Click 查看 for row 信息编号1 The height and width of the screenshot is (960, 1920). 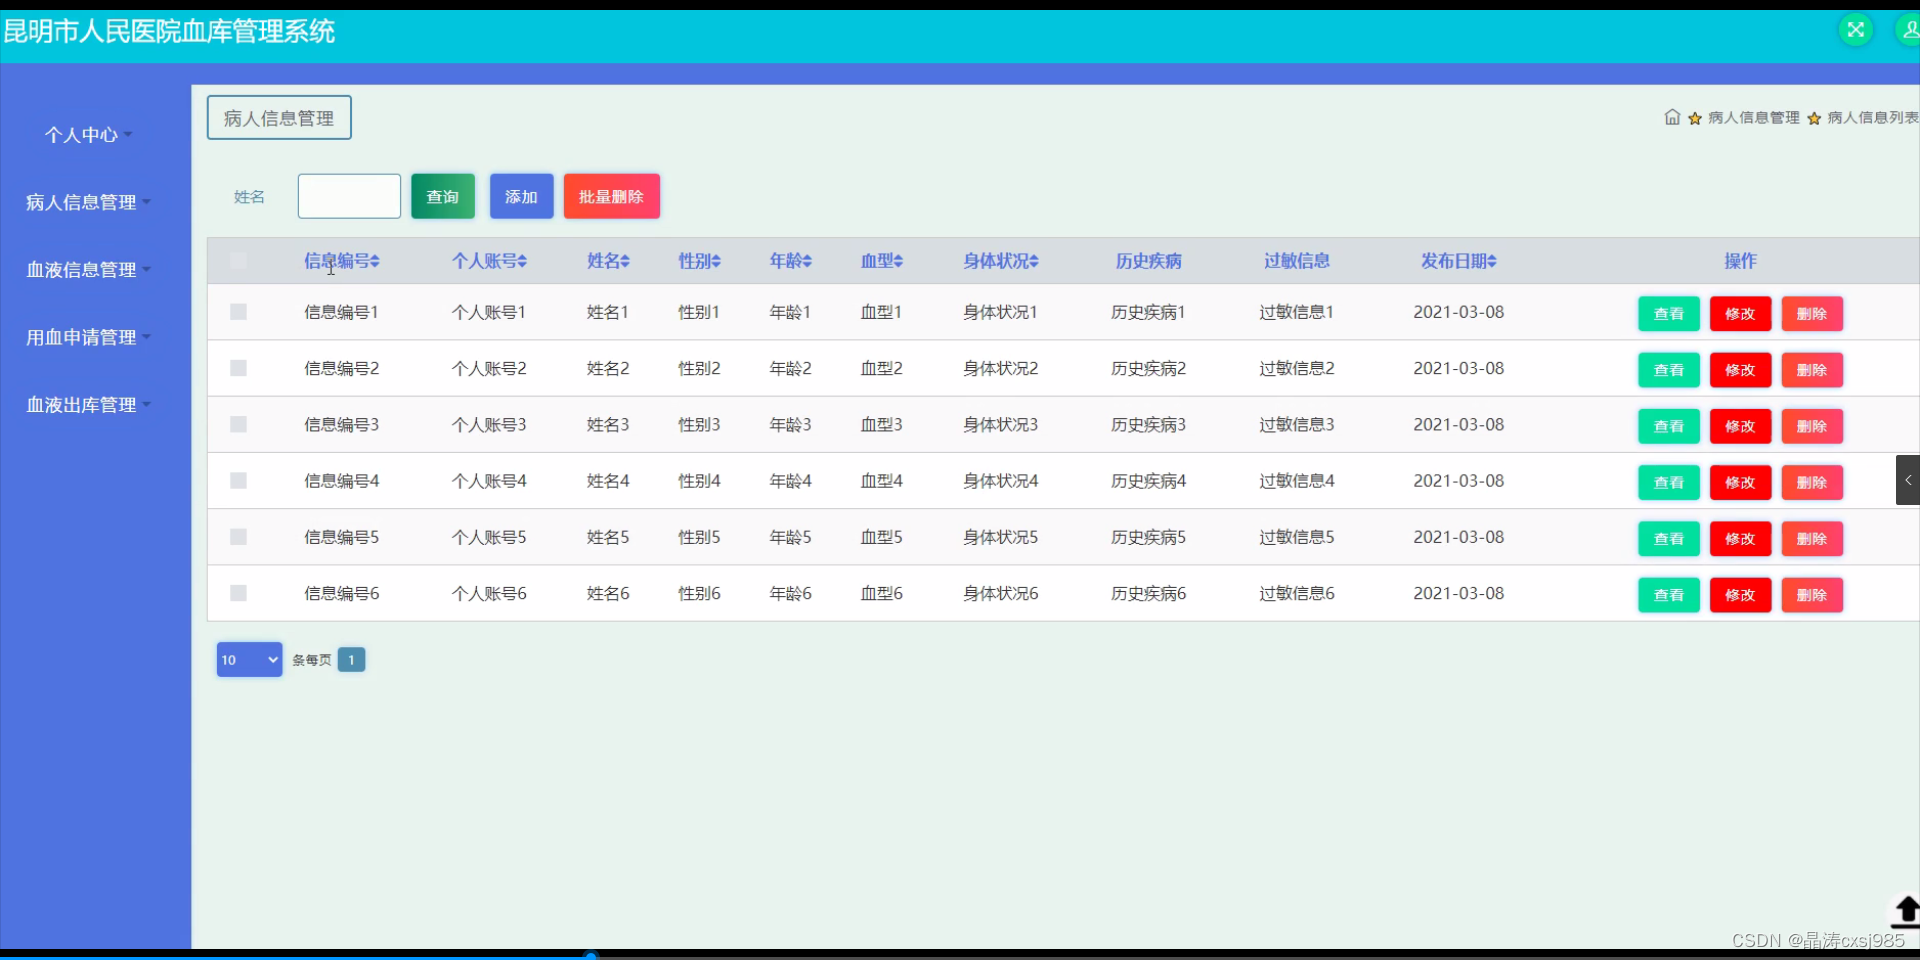pos(1668,314)
